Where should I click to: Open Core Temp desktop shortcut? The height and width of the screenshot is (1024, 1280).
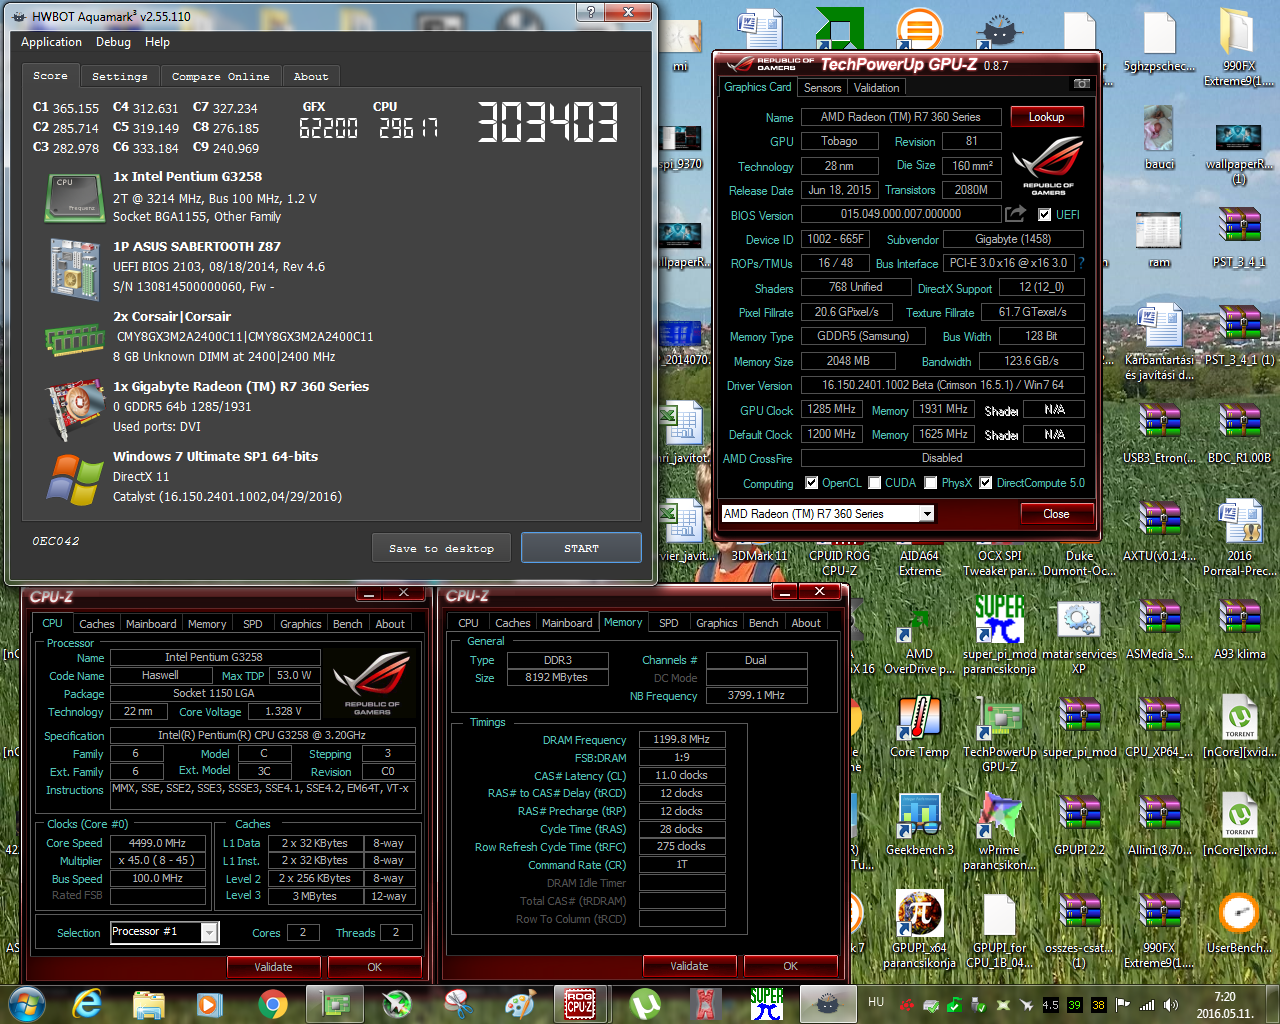[919, 726]
